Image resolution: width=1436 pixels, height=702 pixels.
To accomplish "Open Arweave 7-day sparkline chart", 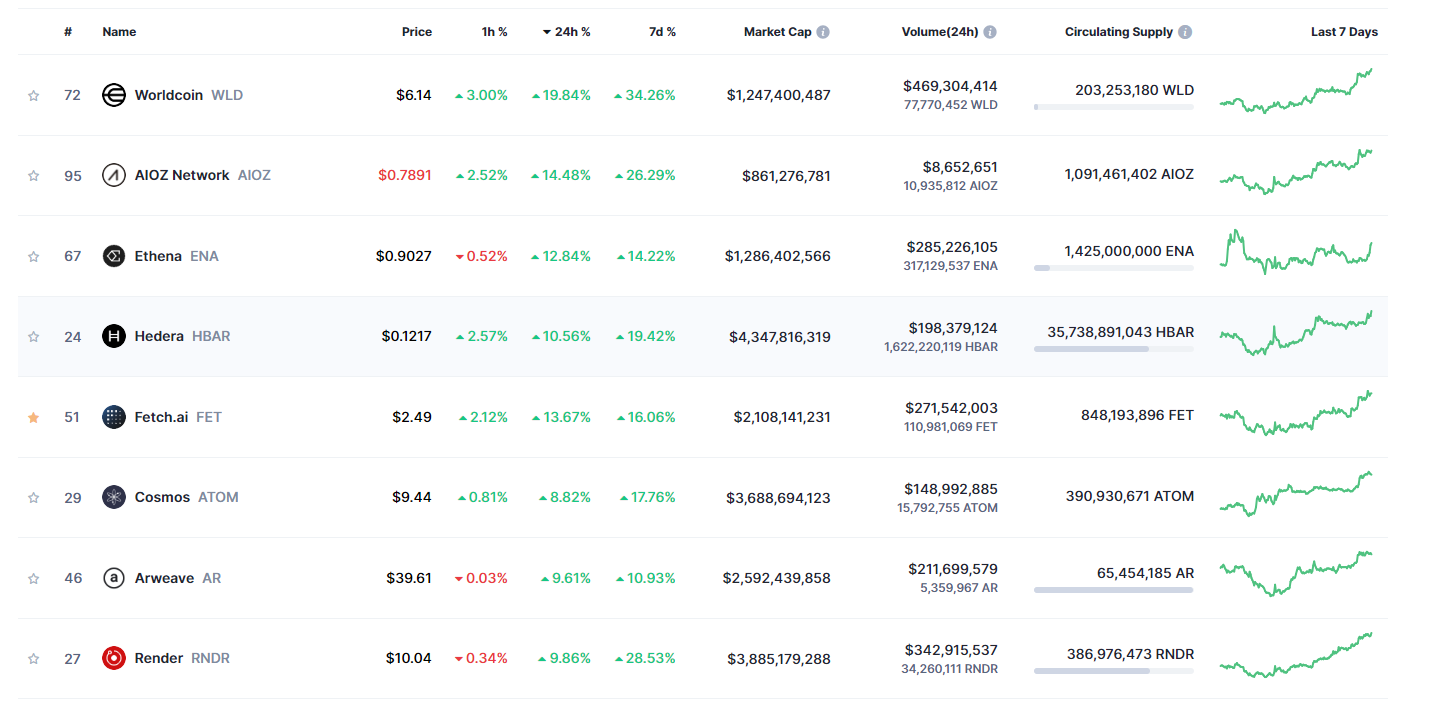I will coord(1296,574).
